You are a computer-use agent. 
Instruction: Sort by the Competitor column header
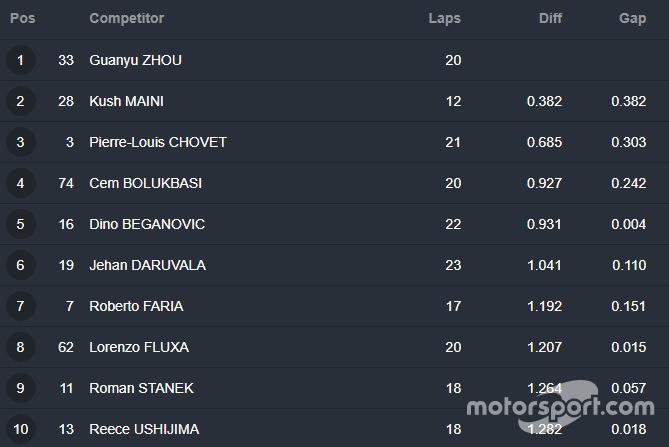(x=126, y=19)
